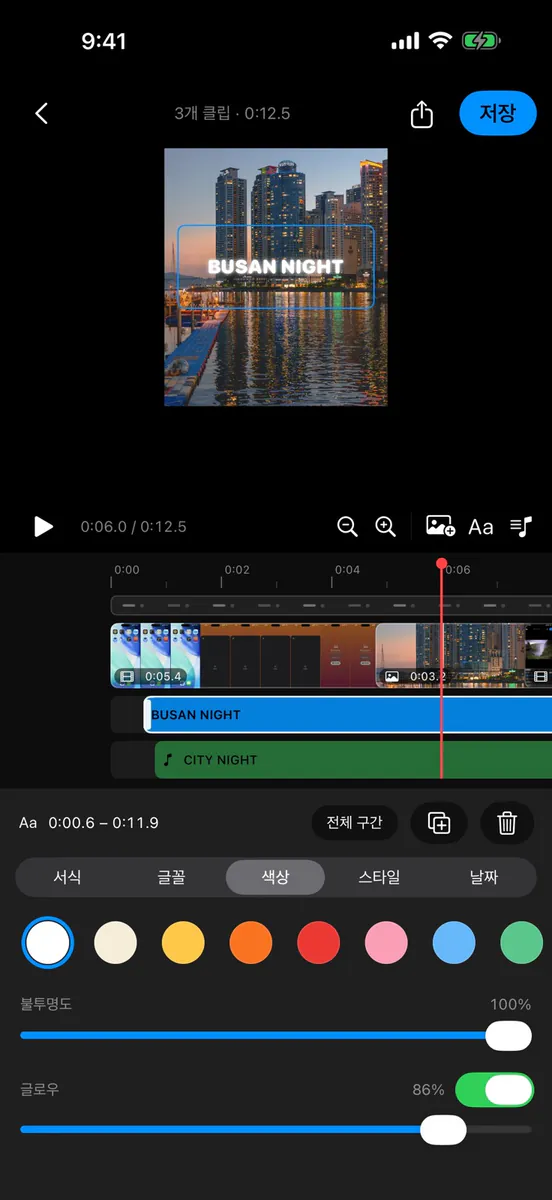Tap the 3개 클립 · 0:12.5 title
552x1200 pixels.
pos(232,114)
